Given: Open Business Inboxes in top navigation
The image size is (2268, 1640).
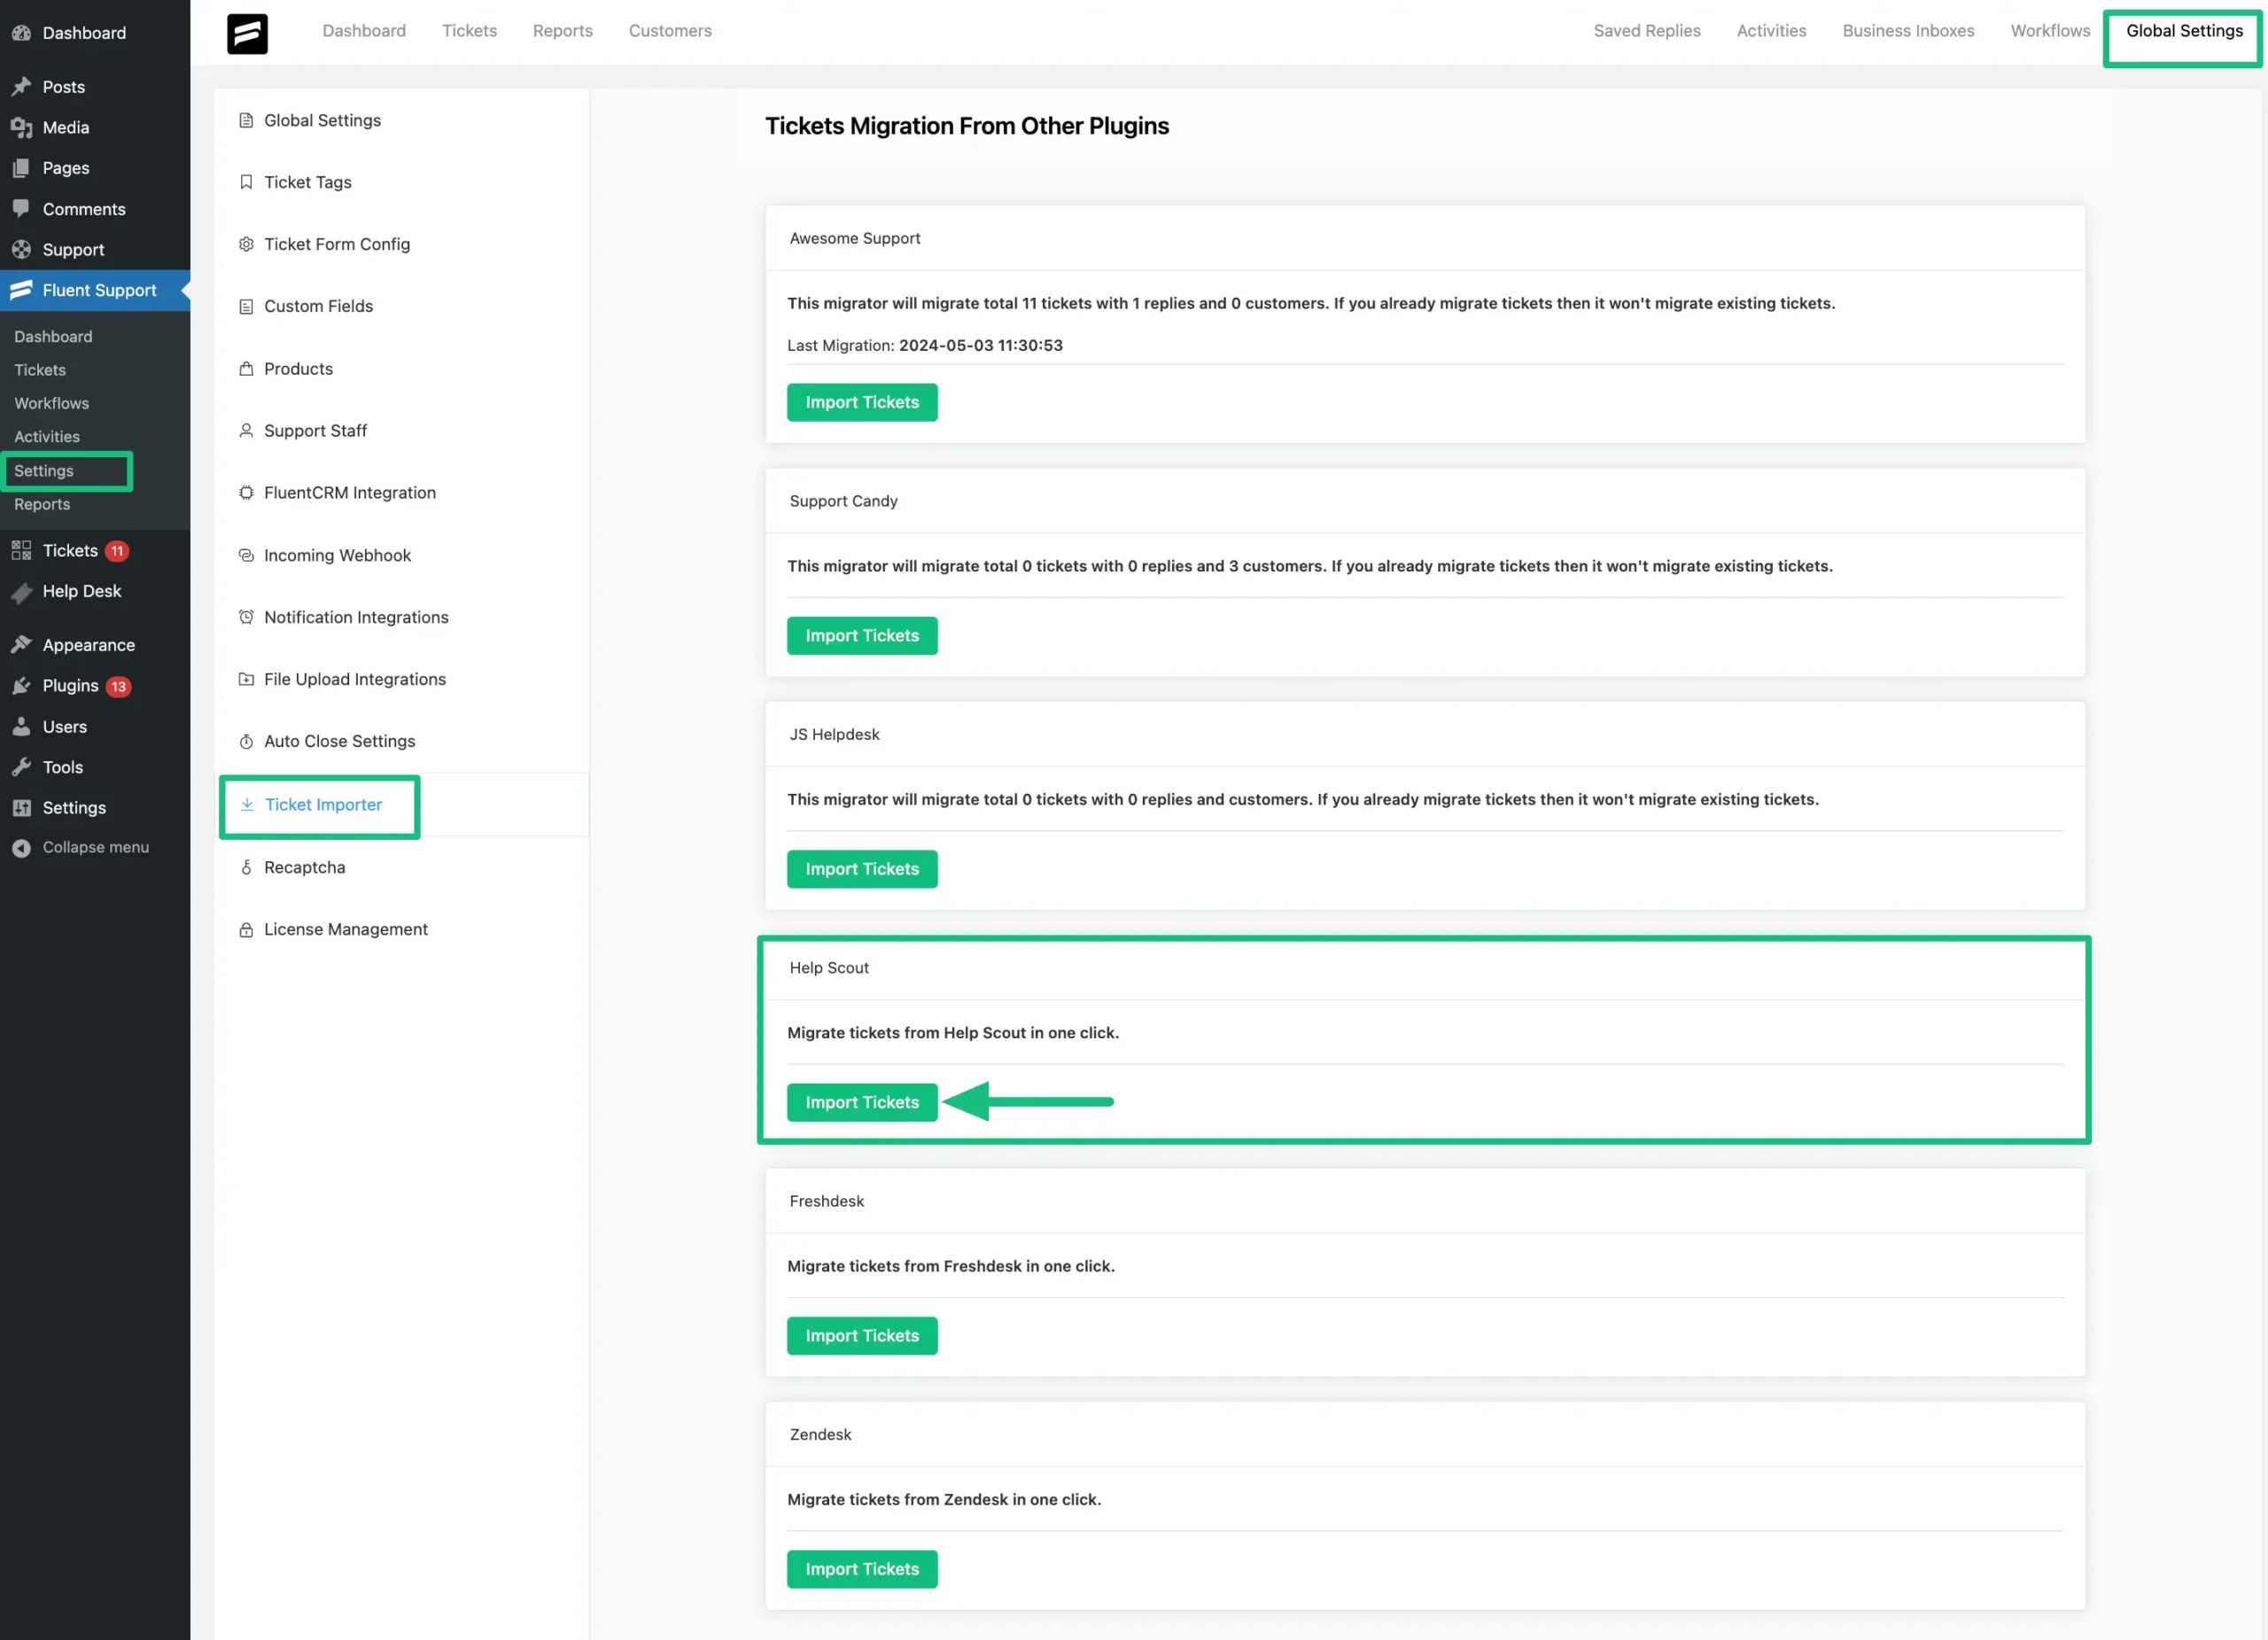Looking at the screenshot, I should coord(1908,31).
